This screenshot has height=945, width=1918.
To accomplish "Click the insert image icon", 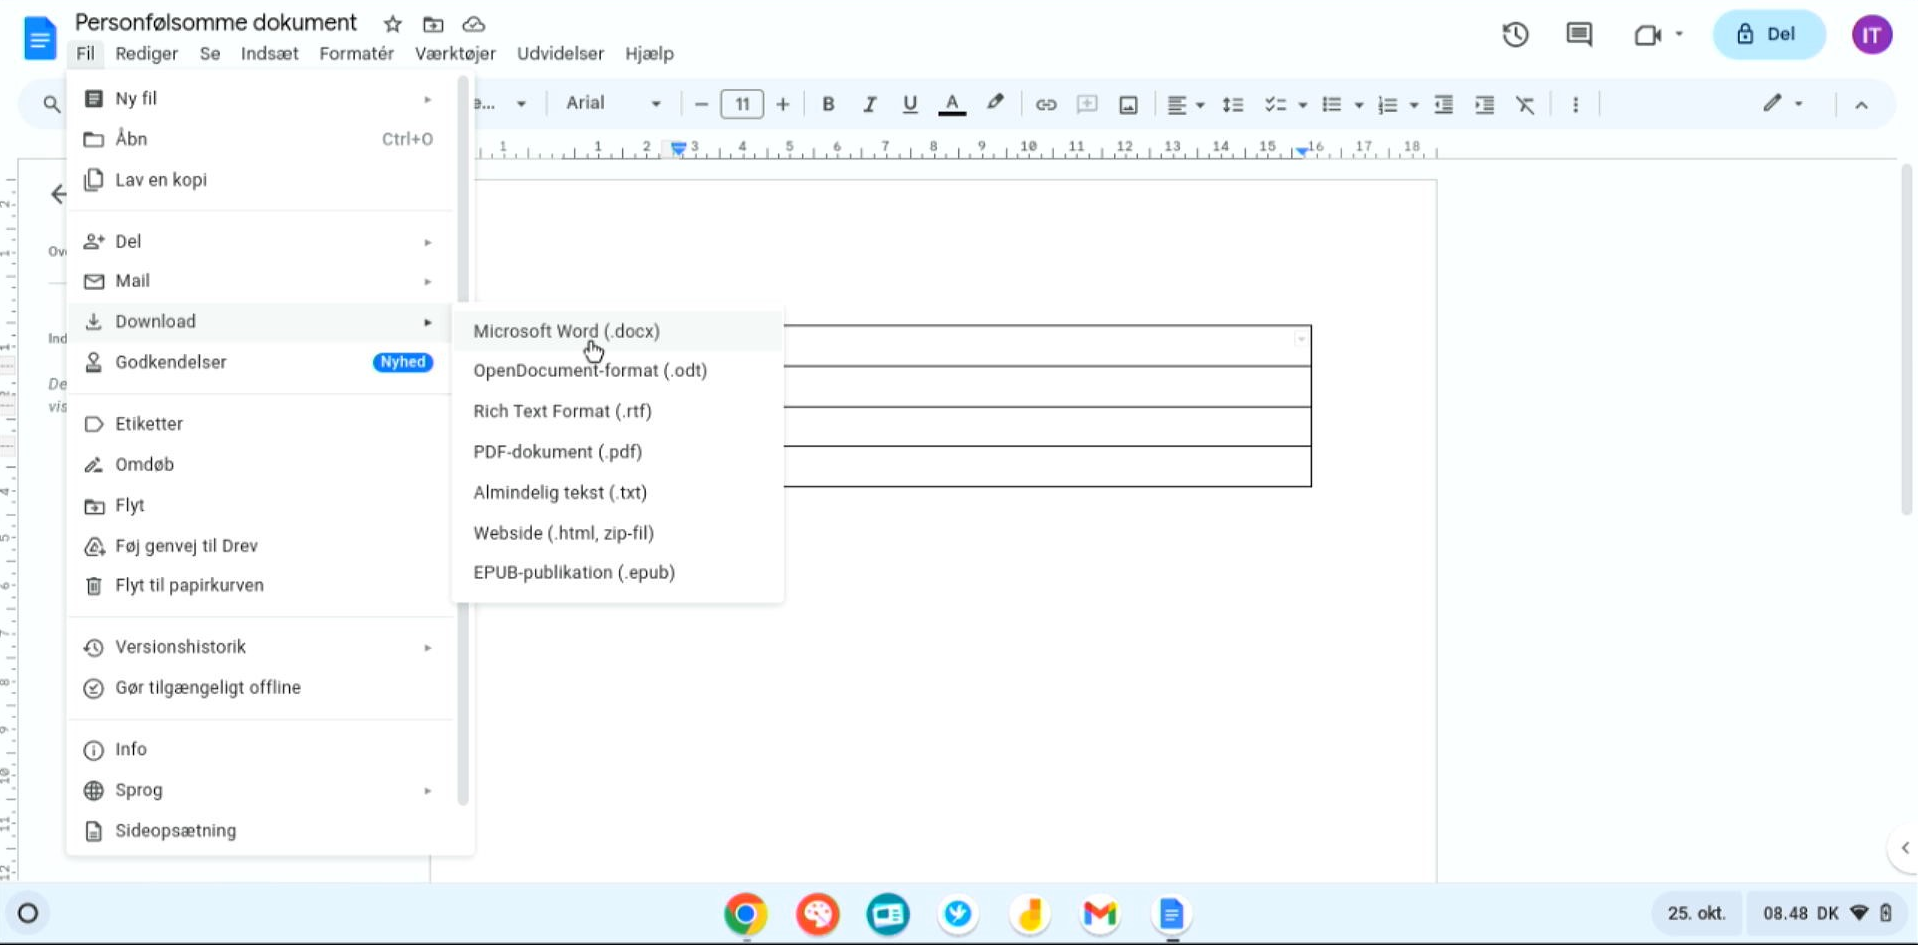I will pyautogui.click(x=1128, y=104).
